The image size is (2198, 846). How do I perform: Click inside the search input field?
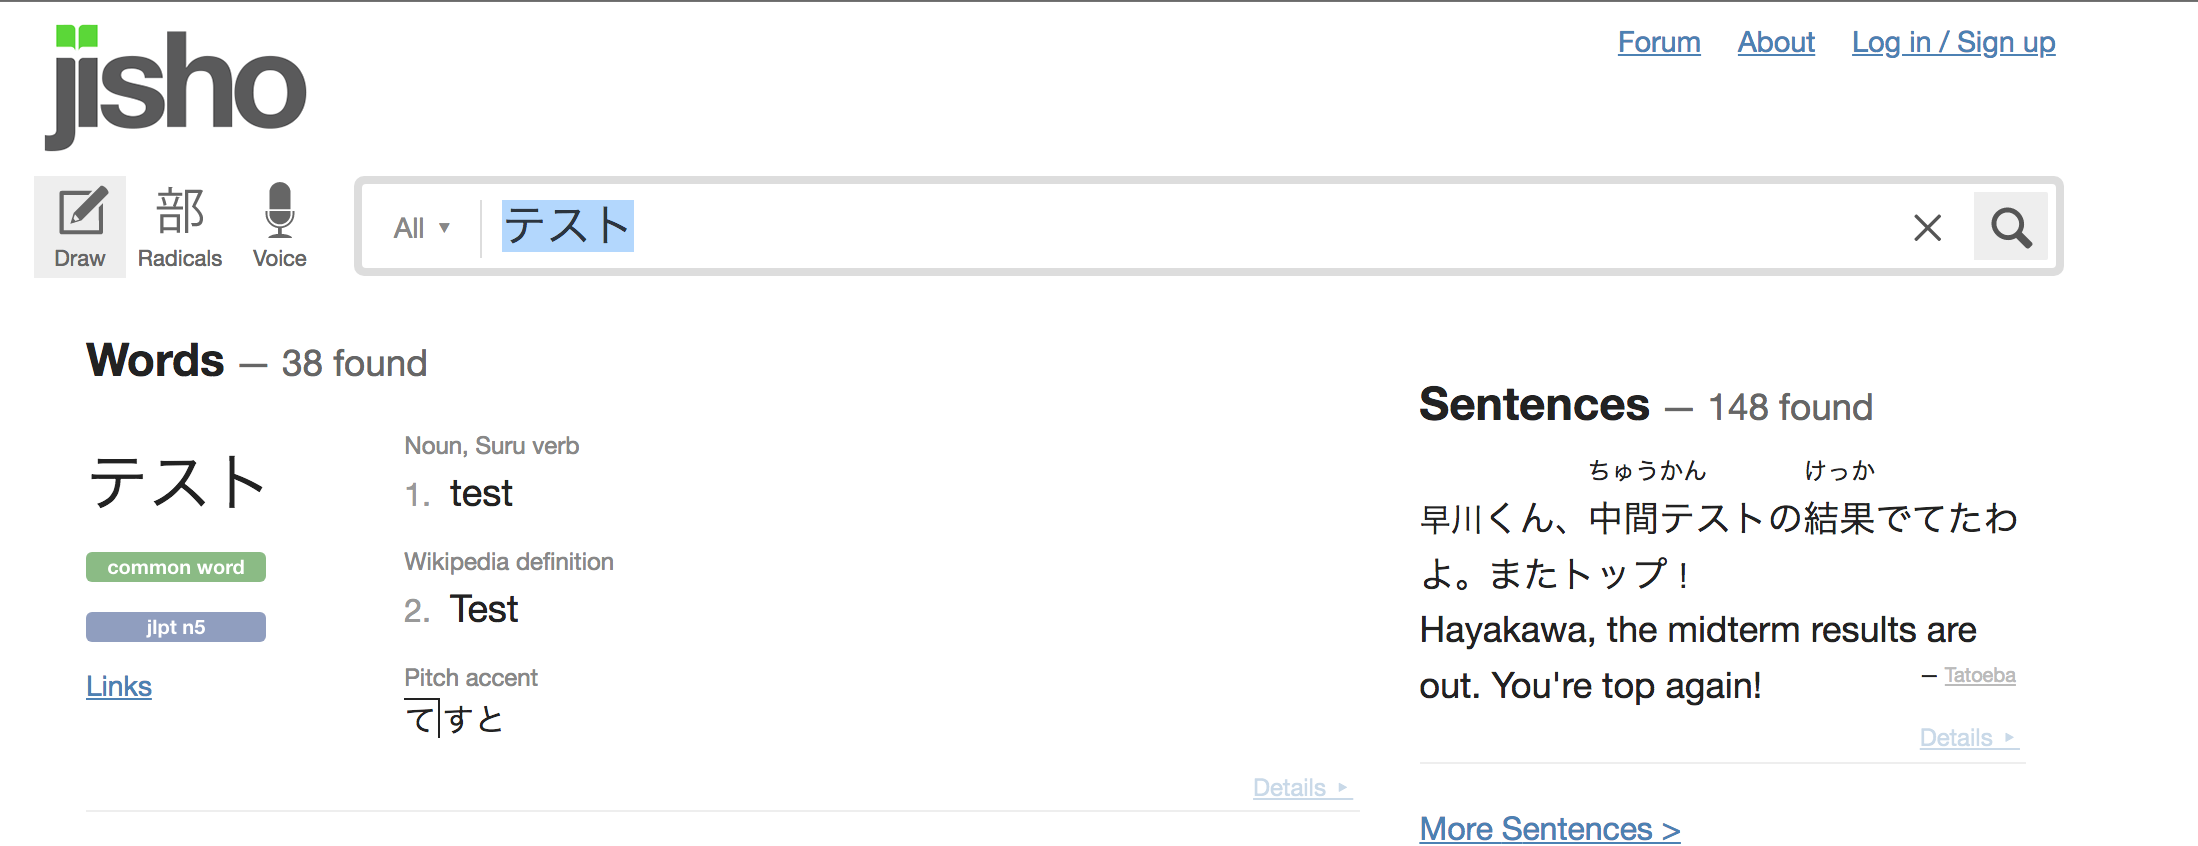coord(1100,227)
